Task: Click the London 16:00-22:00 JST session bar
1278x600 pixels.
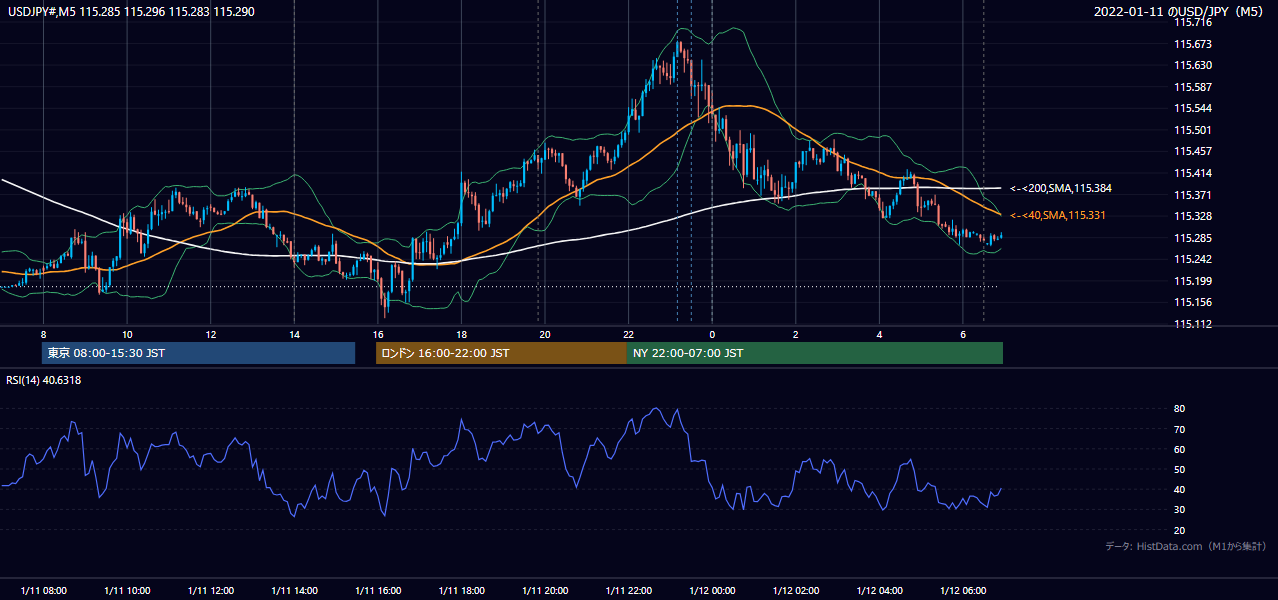Action: pyautogui.click(x=501, y=353)
